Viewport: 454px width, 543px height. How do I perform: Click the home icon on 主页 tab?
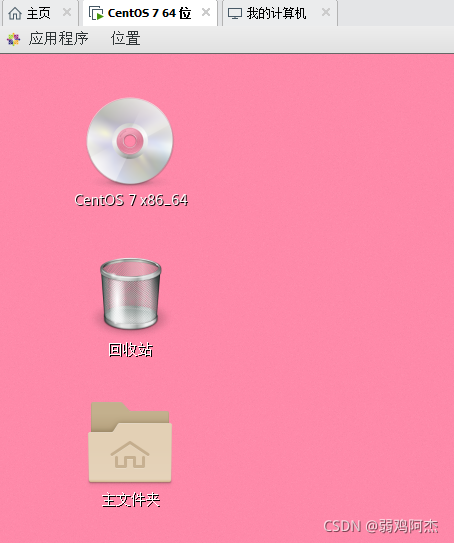pos(15,14)
